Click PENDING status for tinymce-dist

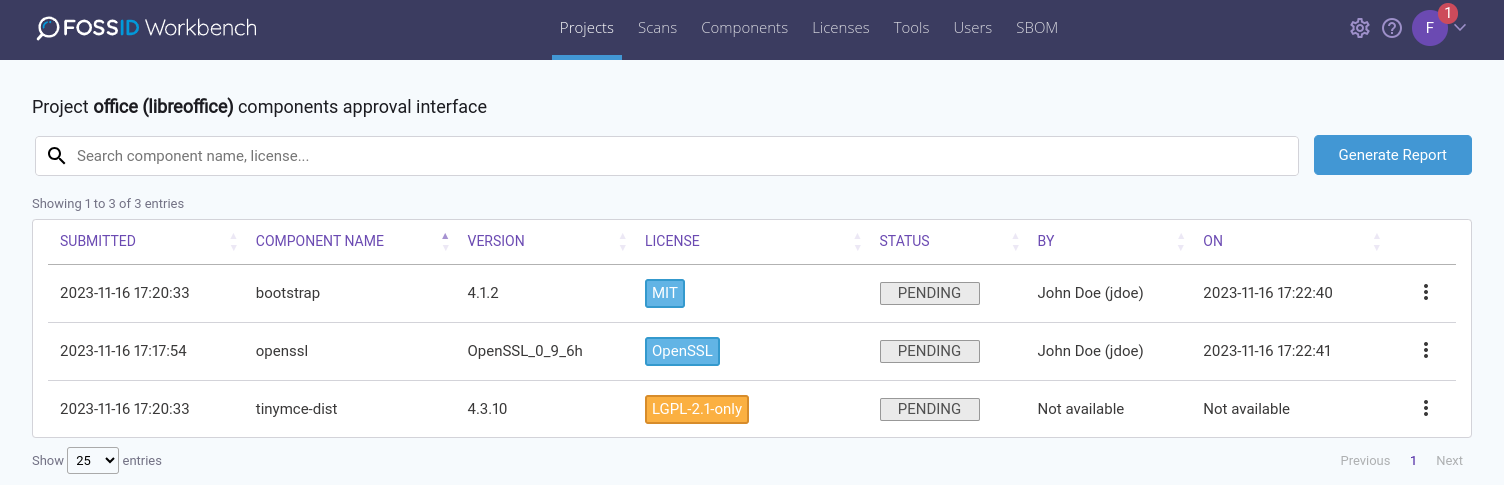click(x=930, y=409)
